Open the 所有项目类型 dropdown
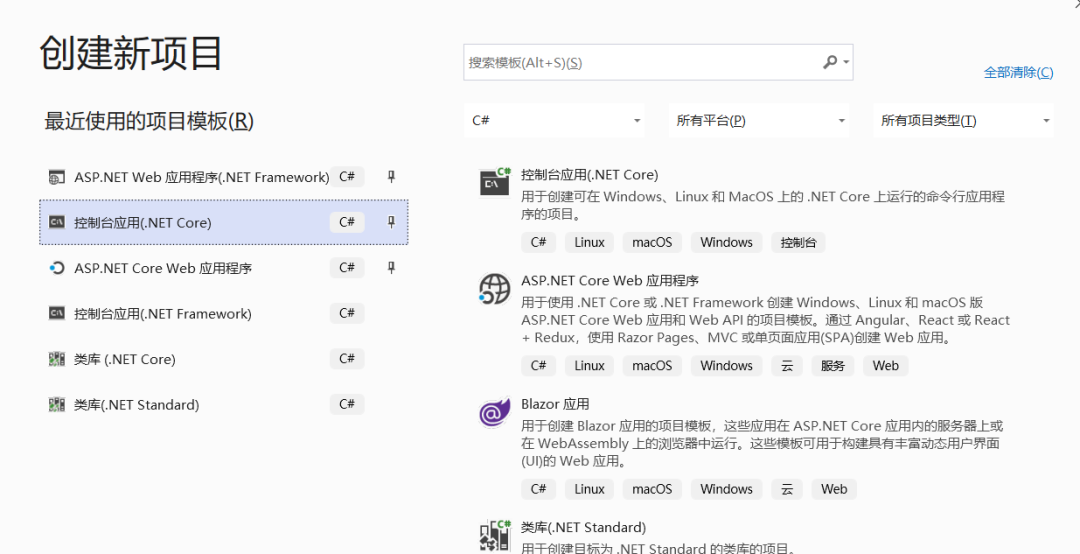The width and height of the screenshot is (1080, 554). click(x=964, y=121)
